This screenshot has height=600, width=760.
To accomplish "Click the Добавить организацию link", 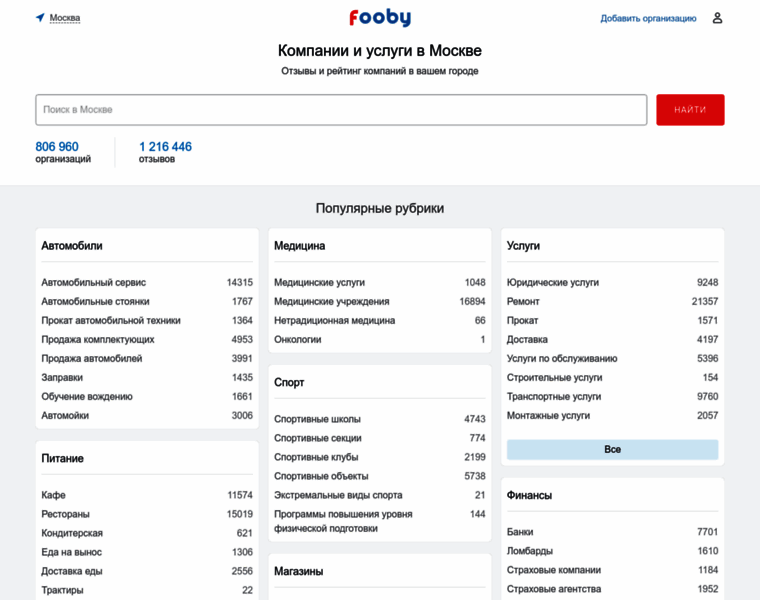I will (x=648, y=18).
